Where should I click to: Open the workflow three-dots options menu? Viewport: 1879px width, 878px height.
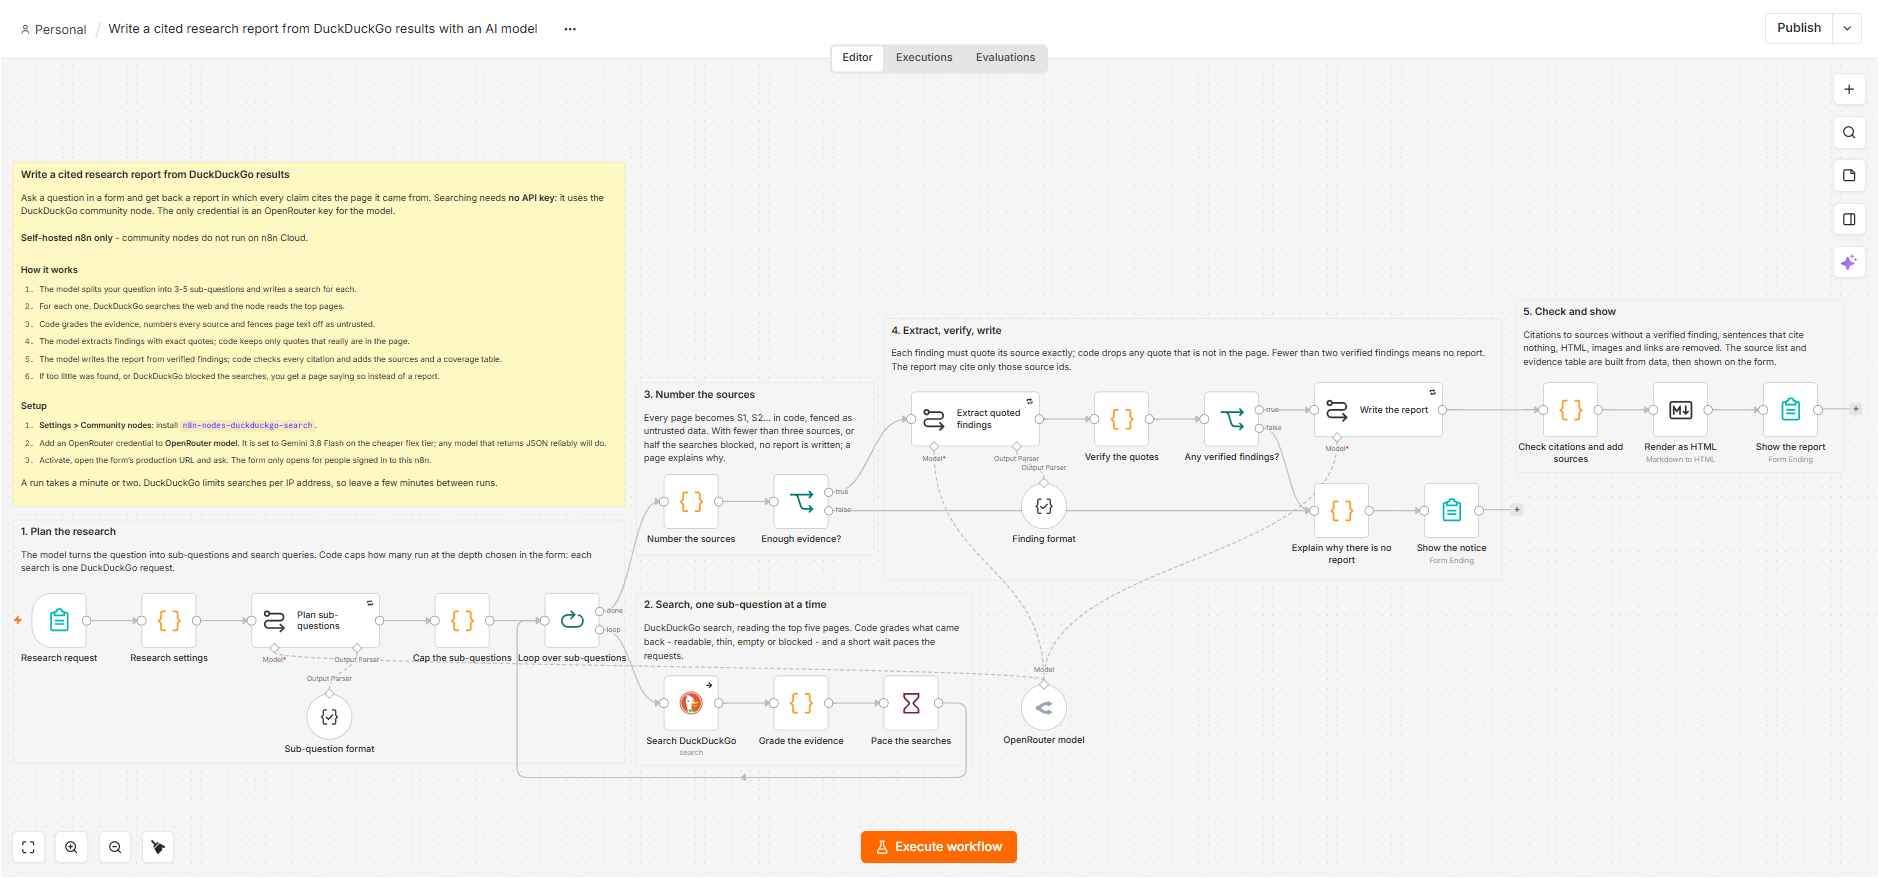(570, 29)
